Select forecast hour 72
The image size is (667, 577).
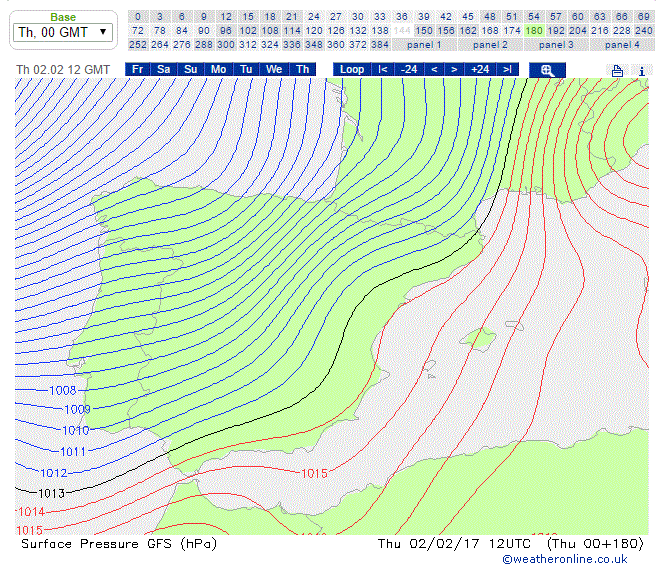click(138, 31)
